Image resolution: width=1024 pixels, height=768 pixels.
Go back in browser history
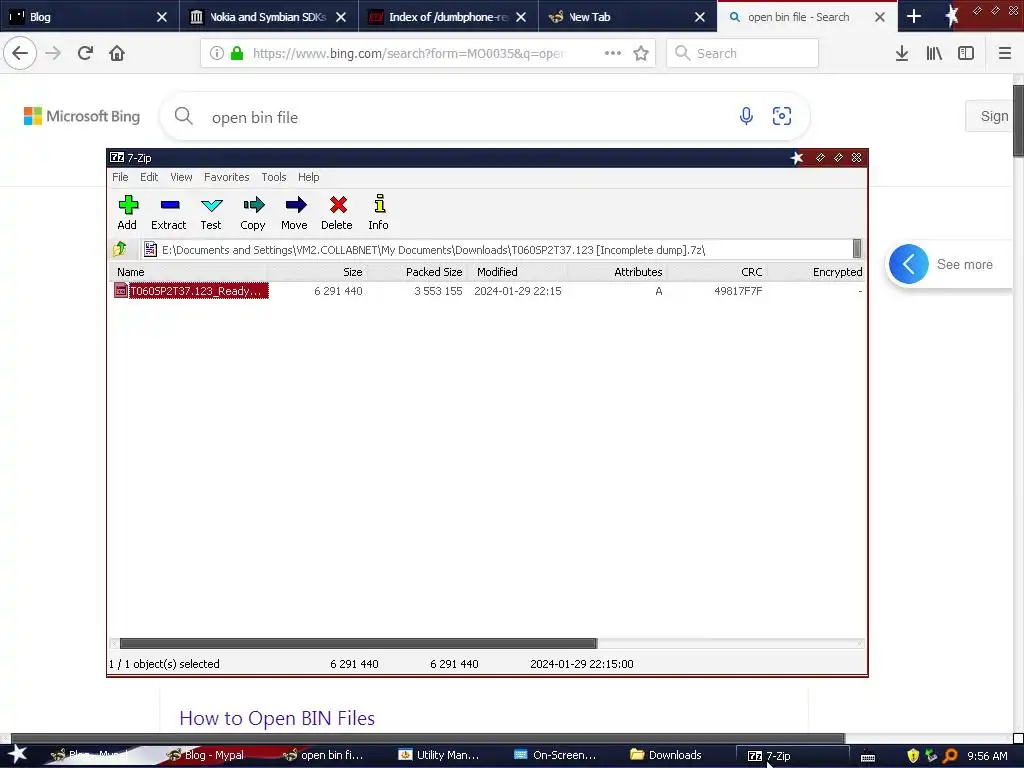(x=20, y=53)
